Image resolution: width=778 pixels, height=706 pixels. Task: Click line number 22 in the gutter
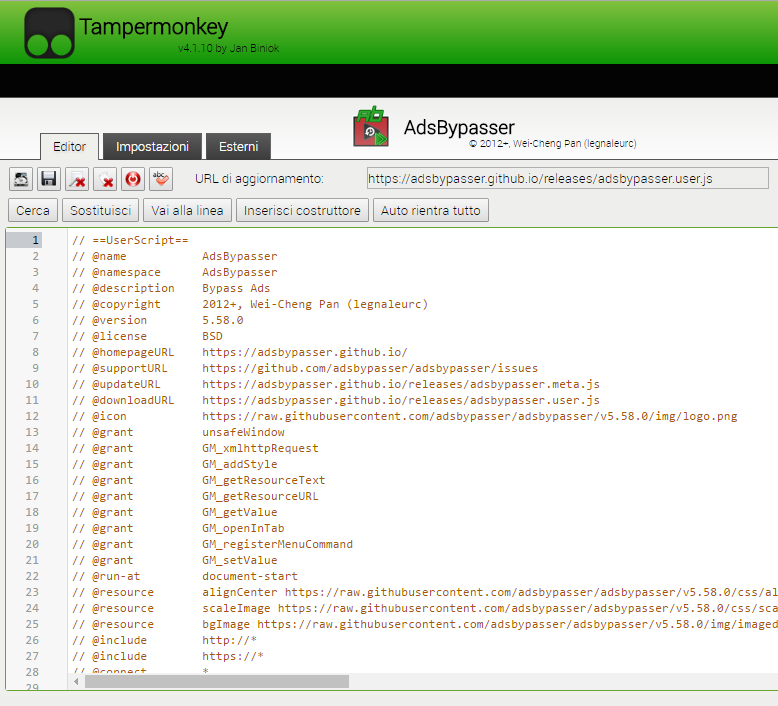pyautogui.click(x=32, y=576)
